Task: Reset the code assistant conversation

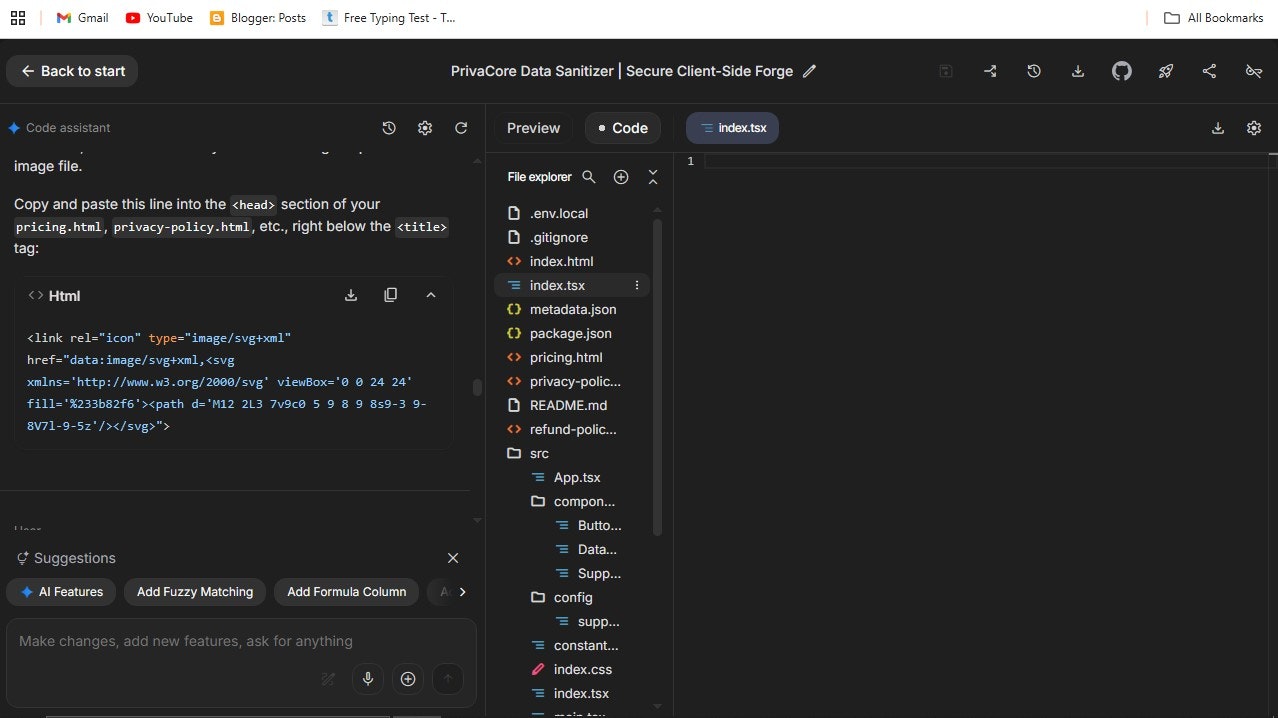Action: click(461, 128)
